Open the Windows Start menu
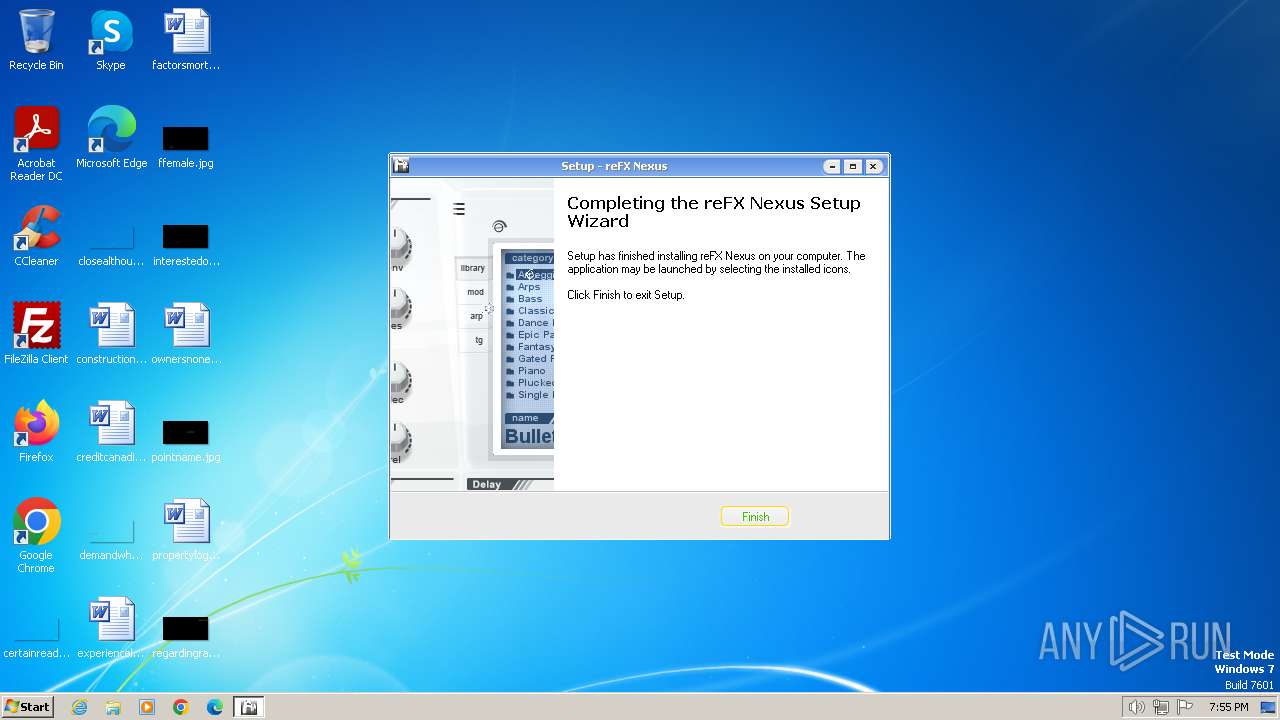Image resolution: width=1280 pixels, height=720 pixels. (x=27, y=707)
